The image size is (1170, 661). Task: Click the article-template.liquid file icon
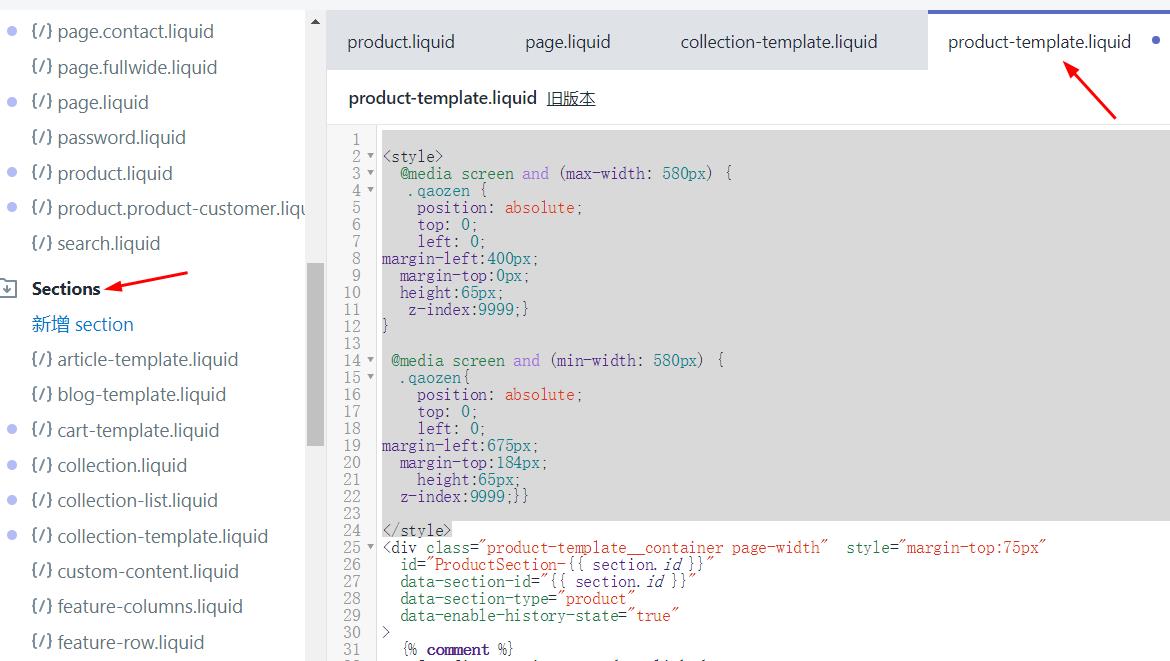click(x=42, y=360)
